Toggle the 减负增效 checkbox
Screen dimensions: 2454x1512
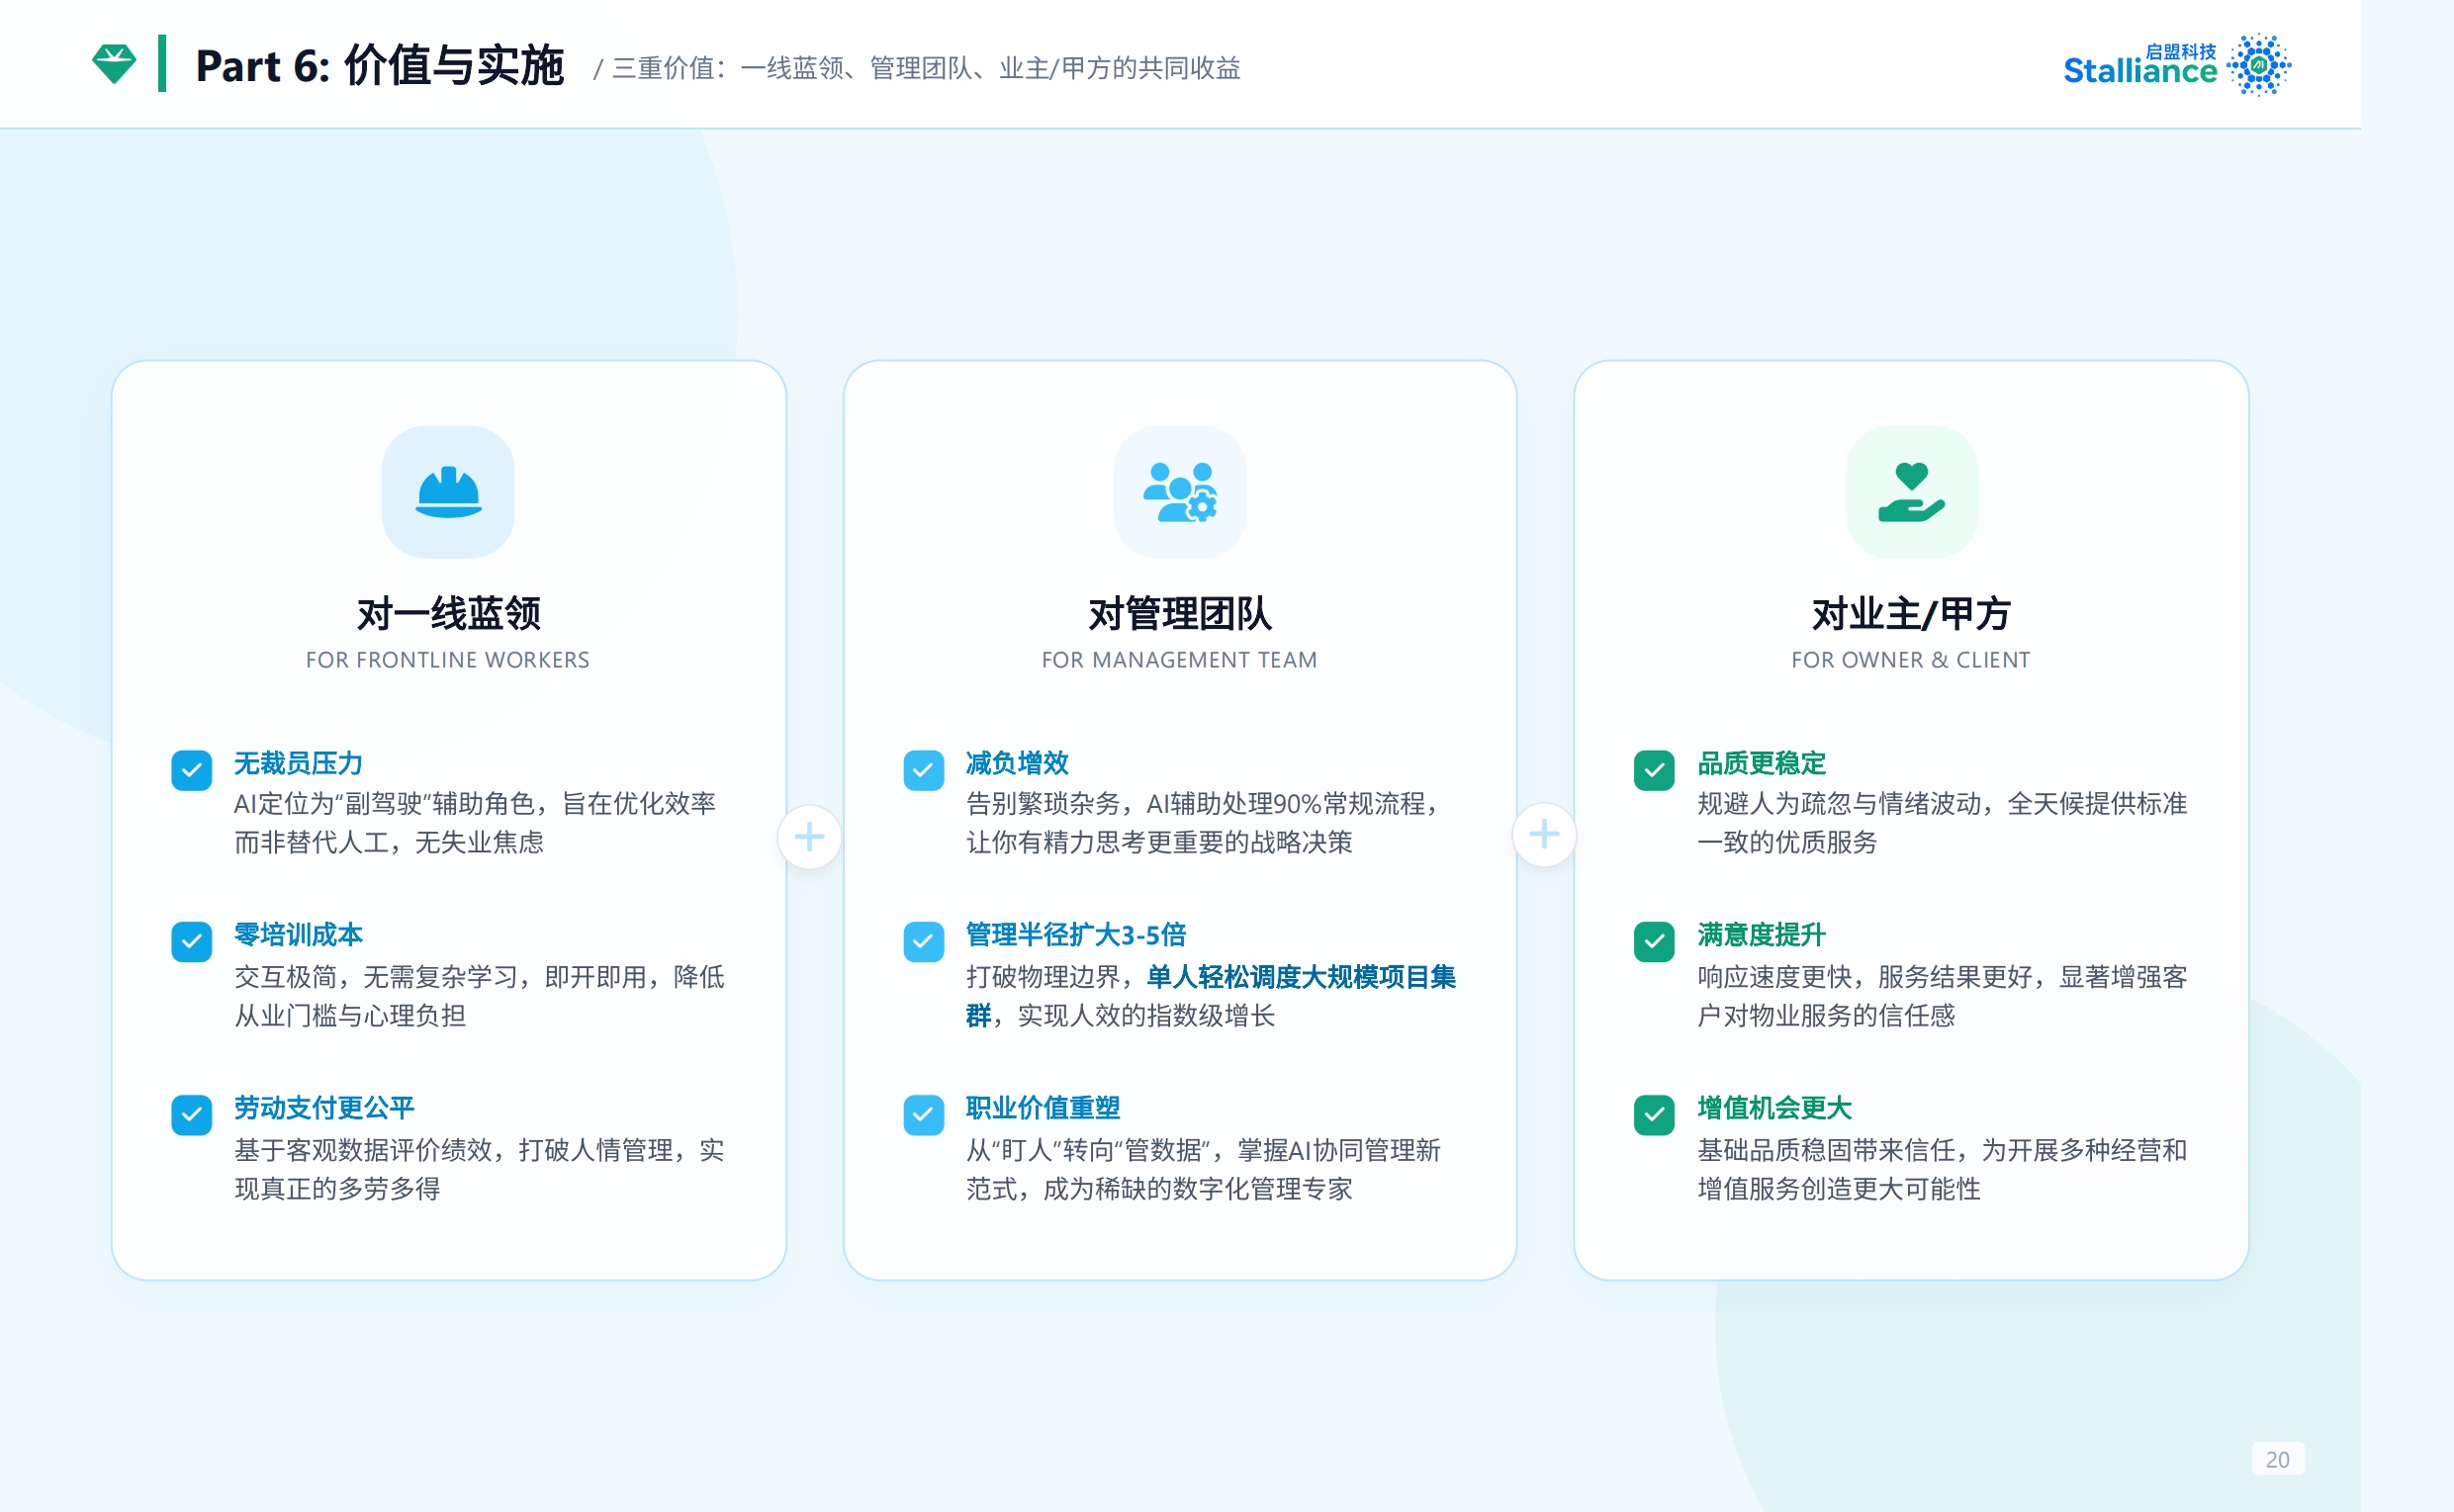click(923, 770)
